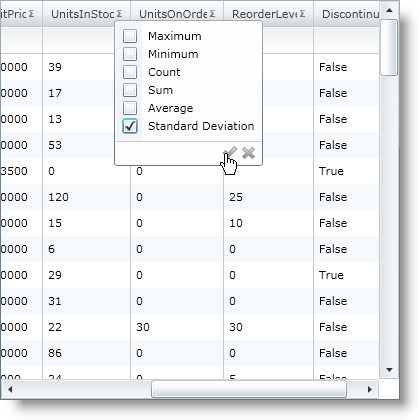Click UnitsOnOrder cell in stock-22 row
This screenshot has height=420, width=420.
(x=177, y=327)
